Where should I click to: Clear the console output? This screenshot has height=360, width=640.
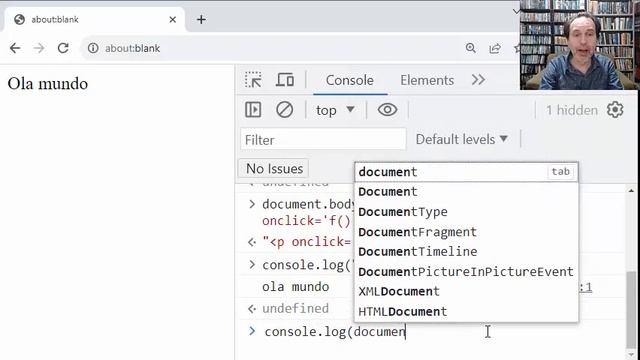284,110
